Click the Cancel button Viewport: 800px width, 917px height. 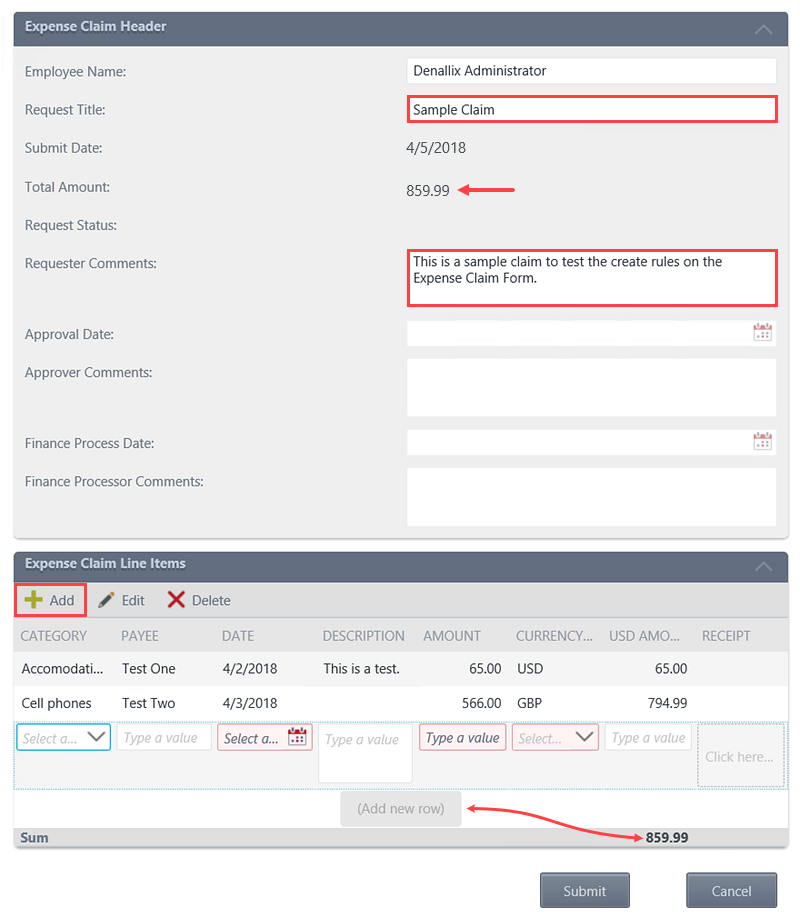pyautogui.click(x=731, y=890)
